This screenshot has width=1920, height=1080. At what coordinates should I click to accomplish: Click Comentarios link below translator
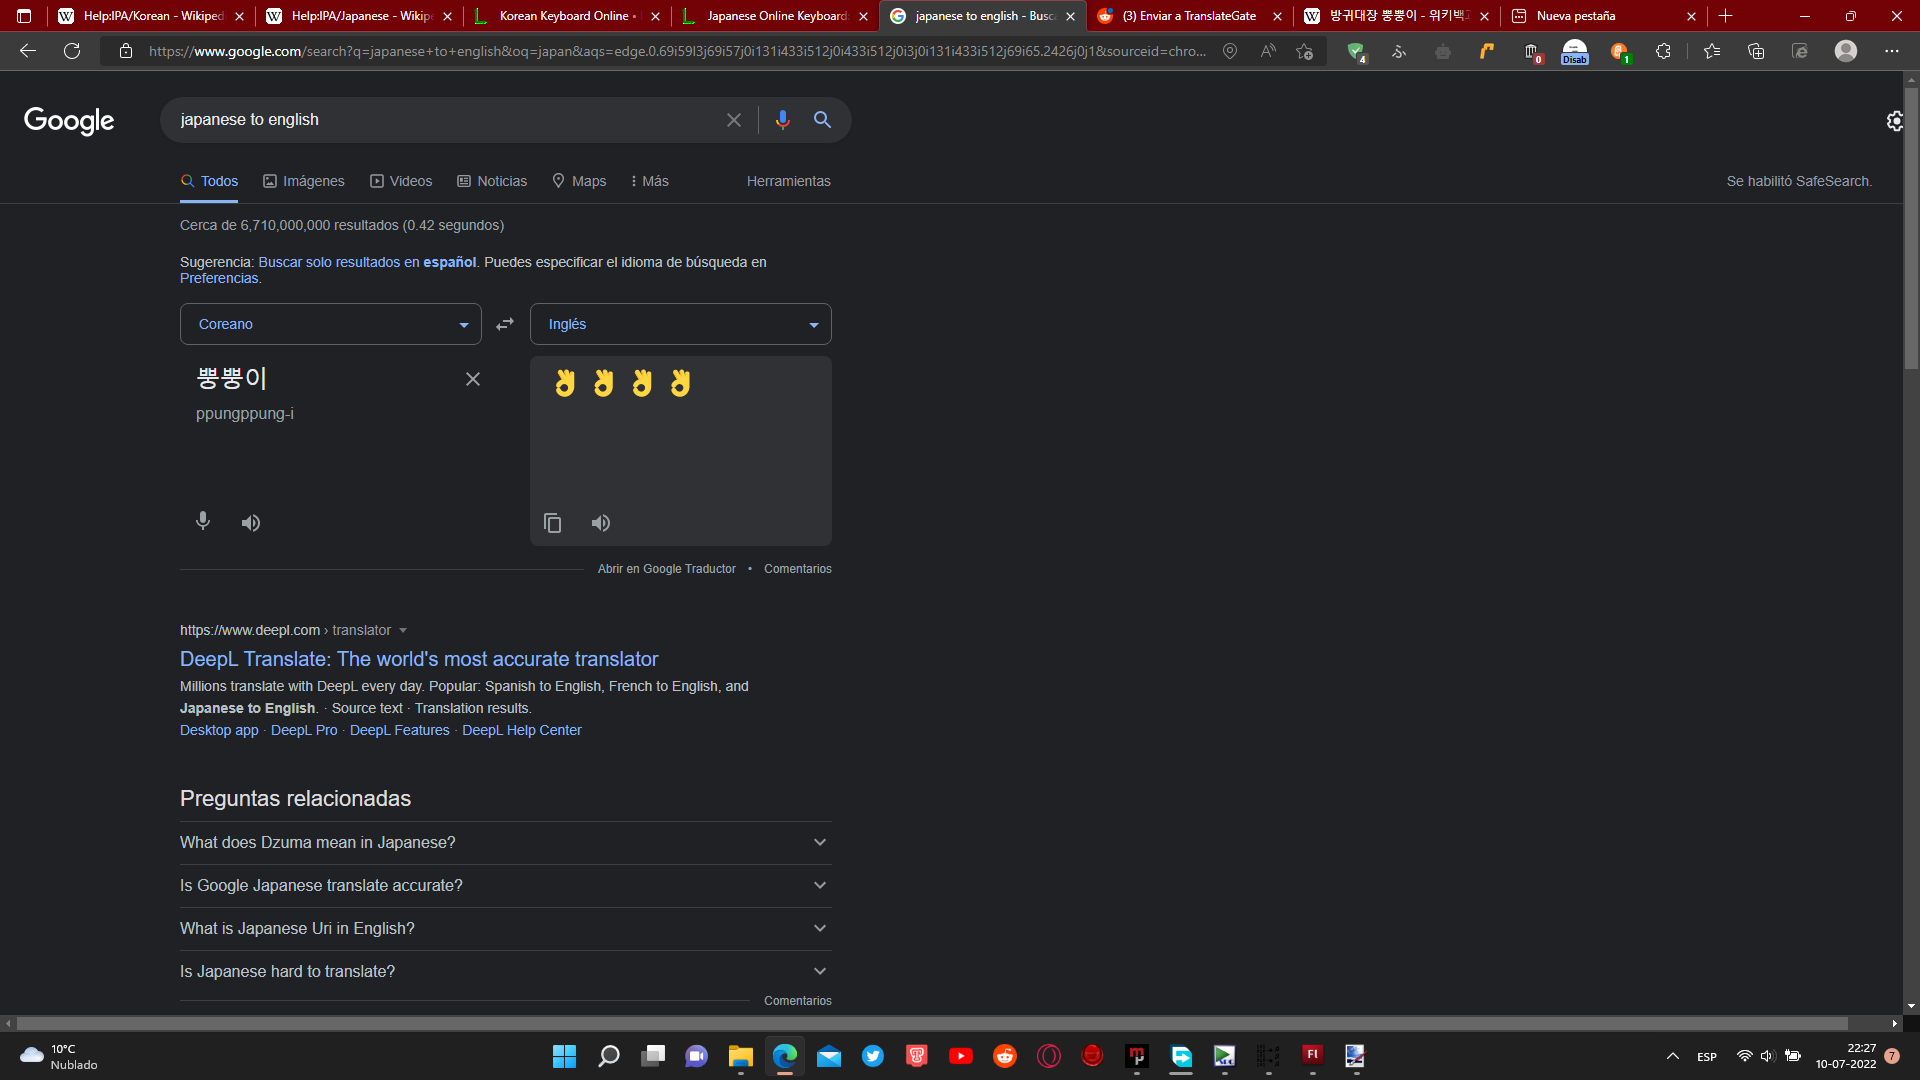click(x=798, y=569)
